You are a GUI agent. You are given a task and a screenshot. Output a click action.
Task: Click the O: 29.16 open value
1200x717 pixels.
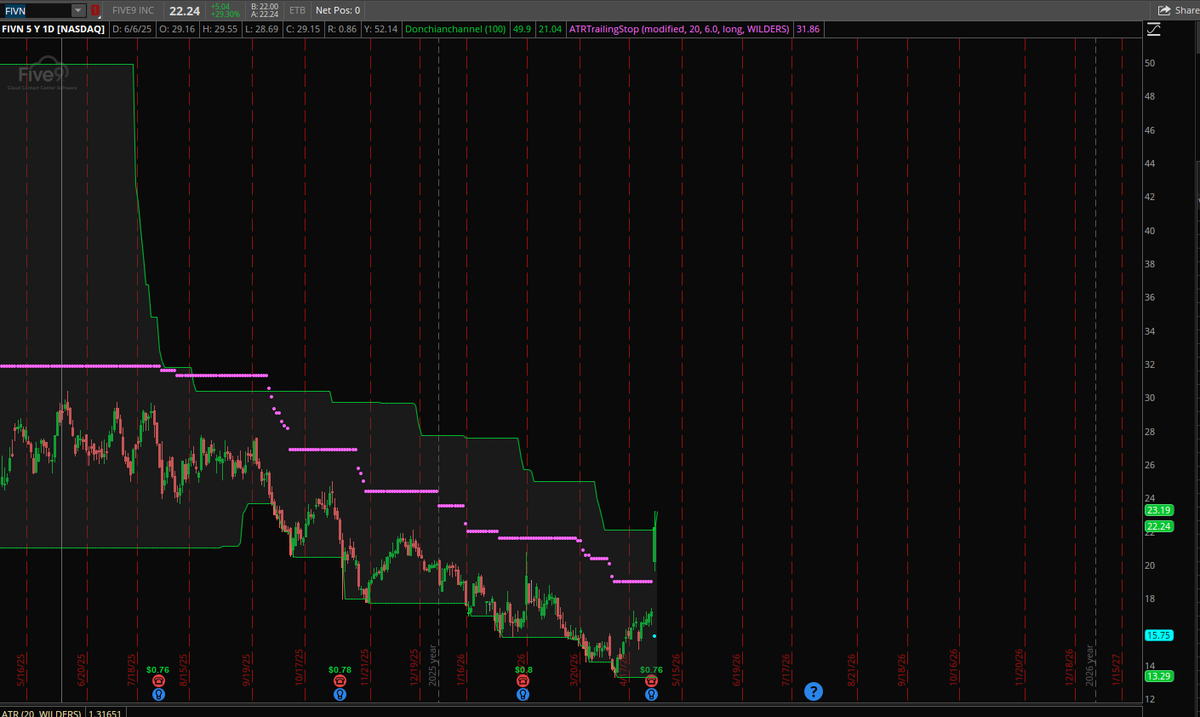(180, 29)
